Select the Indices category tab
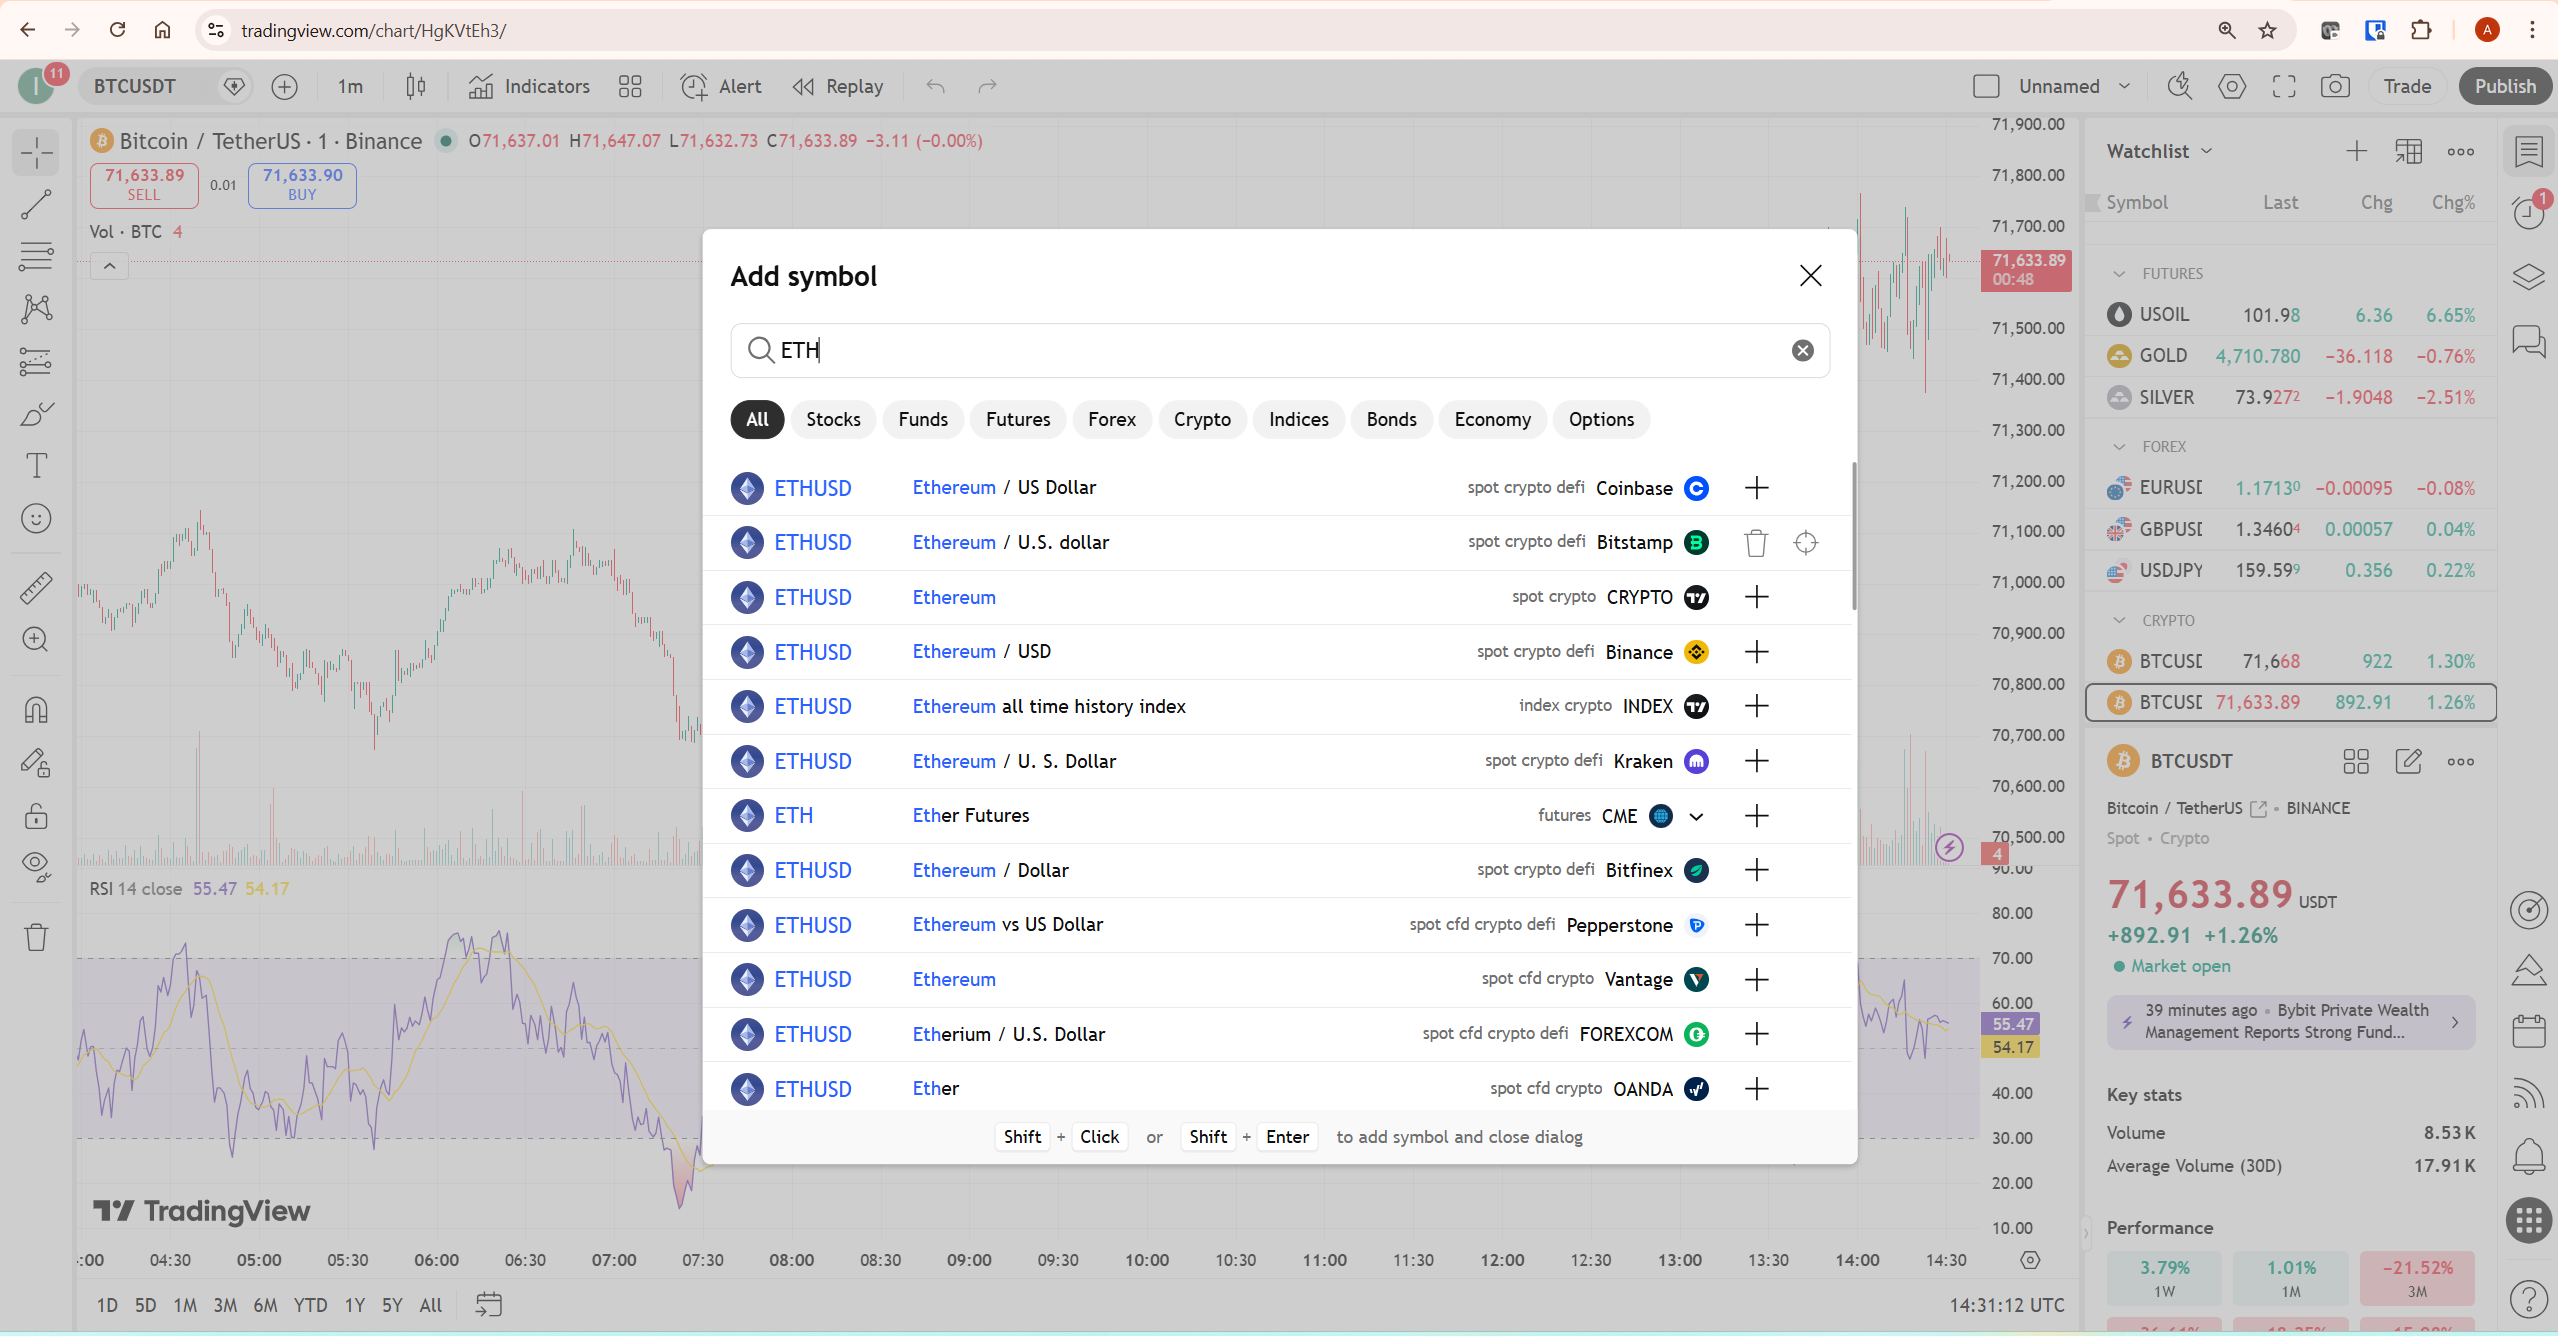The image size is (2558, 1336). [1297, 419]
